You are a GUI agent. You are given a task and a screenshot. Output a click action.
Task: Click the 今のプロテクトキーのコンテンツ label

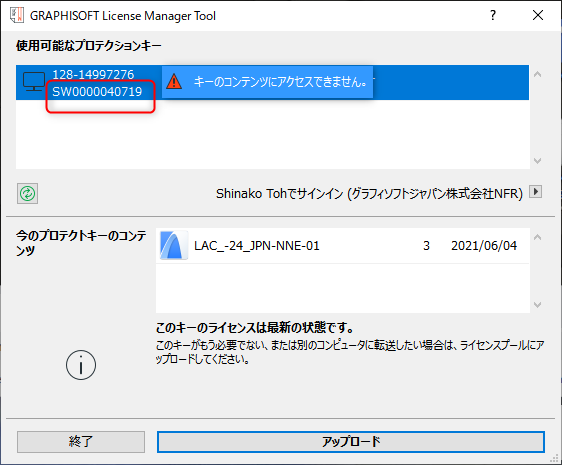81,243
